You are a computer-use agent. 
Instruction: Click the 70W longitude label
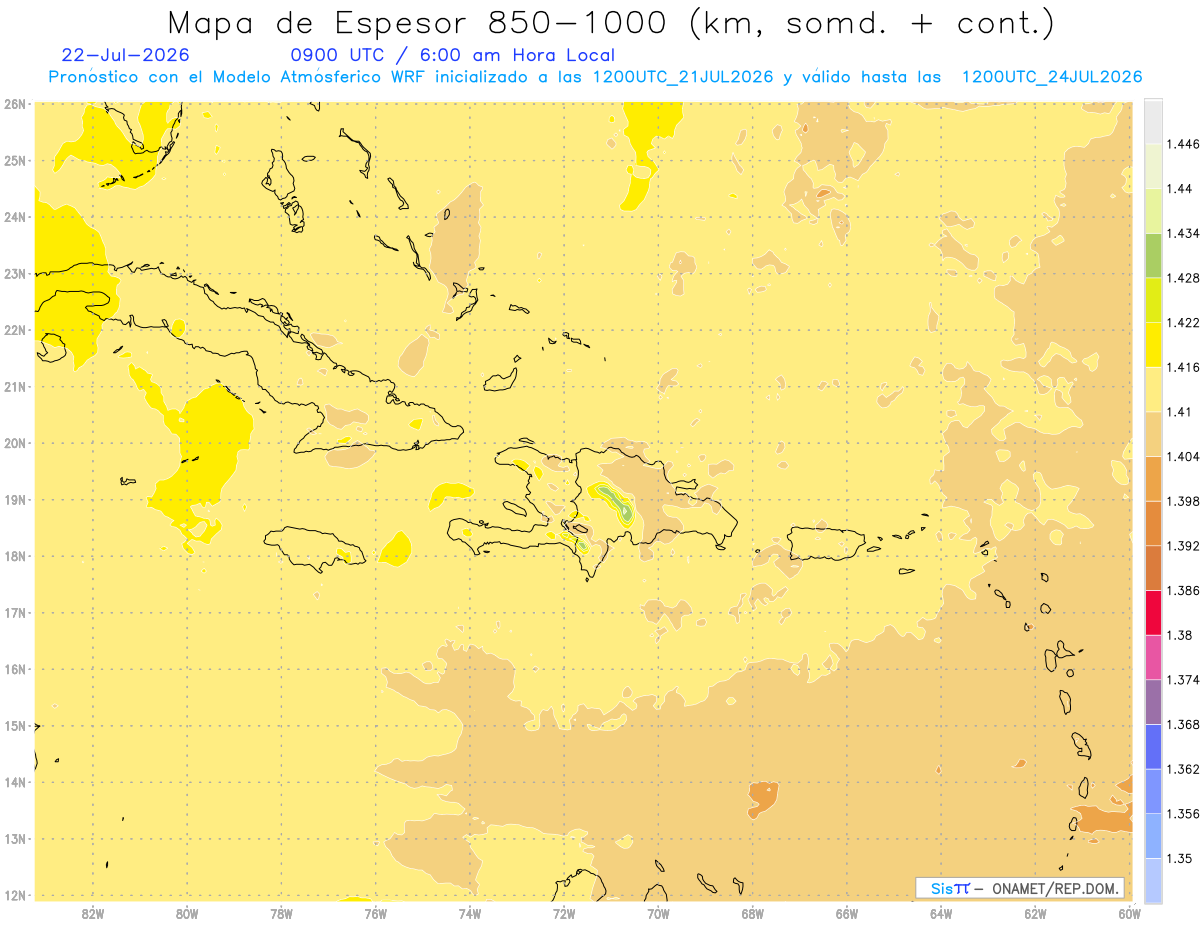pyautogui.click(x=658, y=913)
